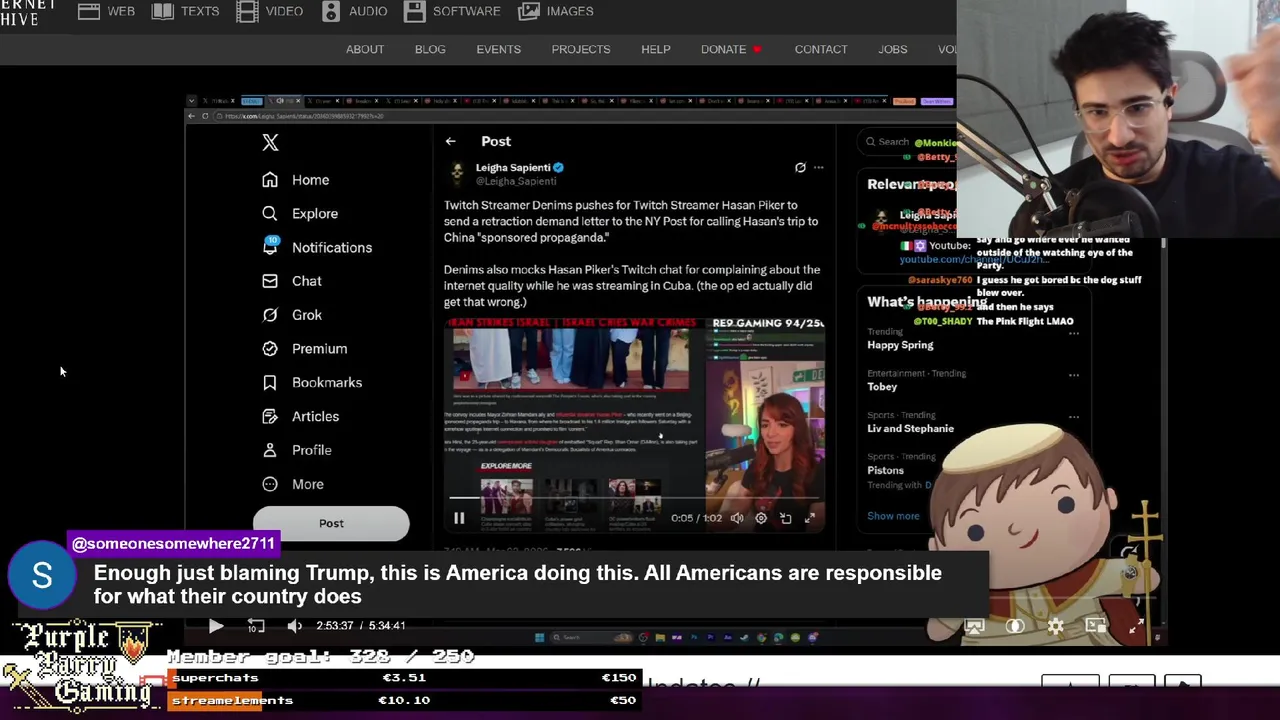Open TEXTS section of Internet Archive
Image resolution: width=1280 pixels, height=720 pixels.
coord(186,11)
